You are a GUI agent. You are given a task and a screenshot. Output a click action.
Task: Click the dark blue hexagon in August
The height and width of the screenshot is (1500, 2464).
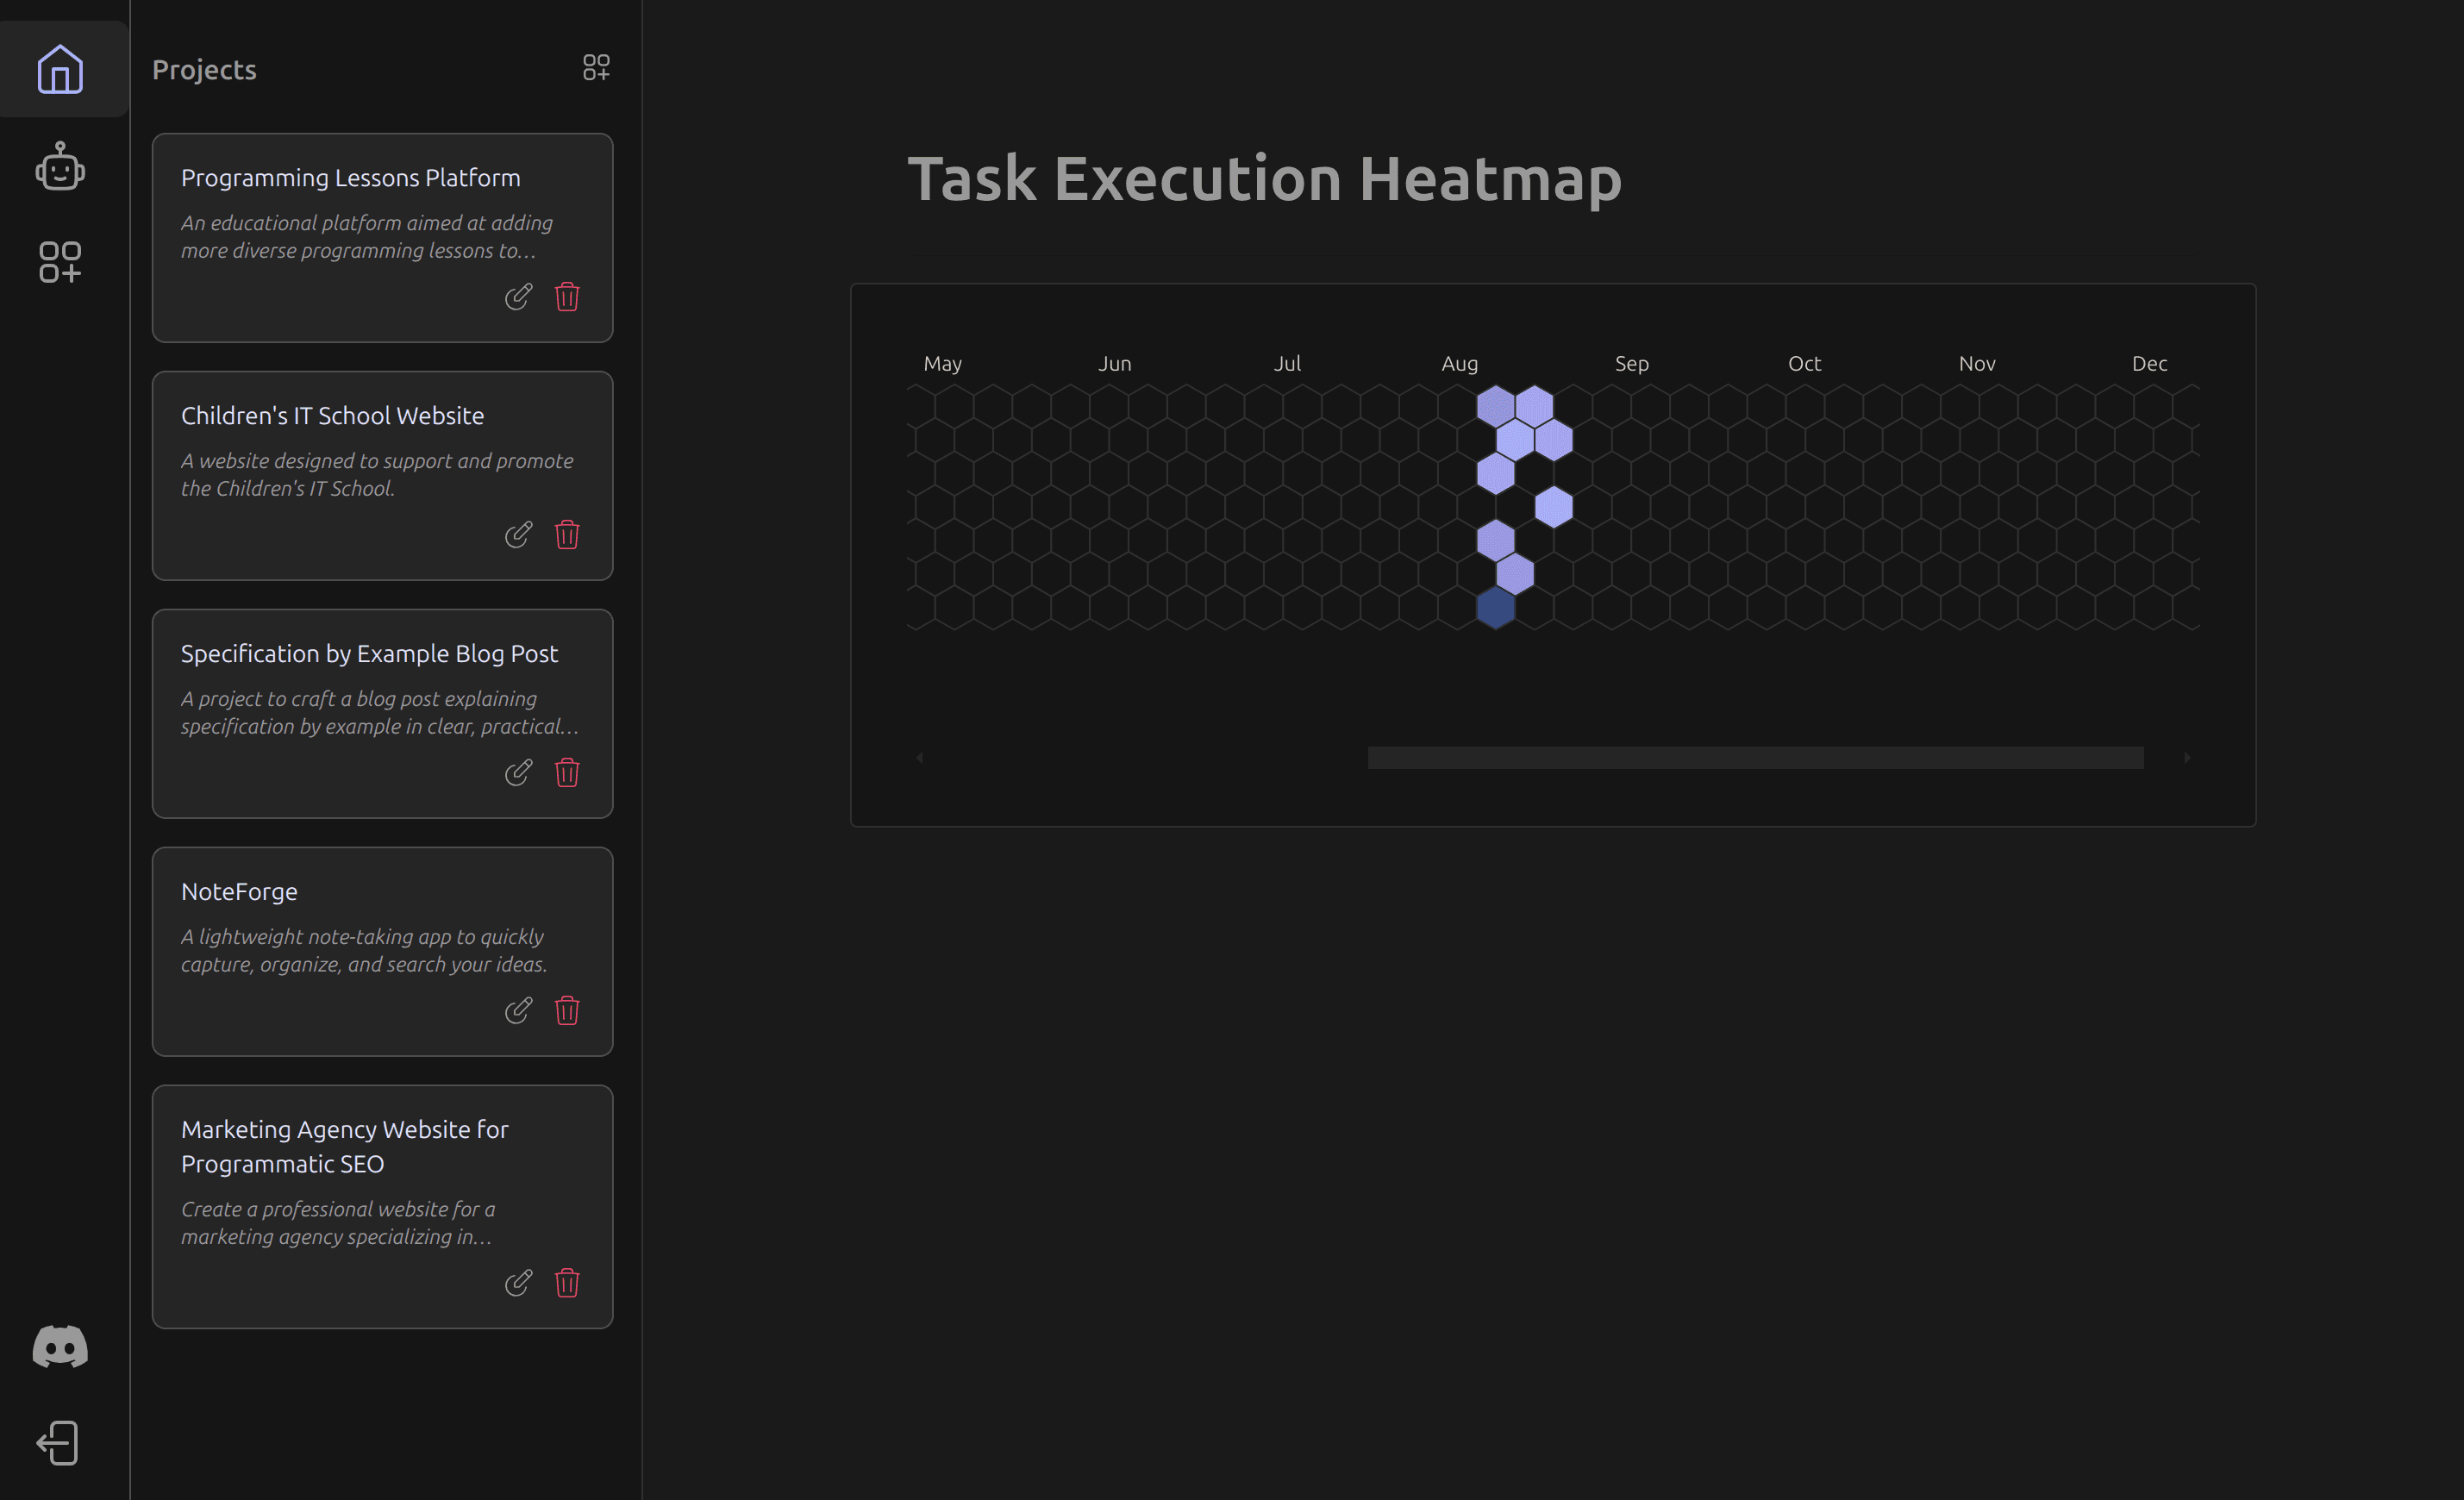click(1495, 608)
